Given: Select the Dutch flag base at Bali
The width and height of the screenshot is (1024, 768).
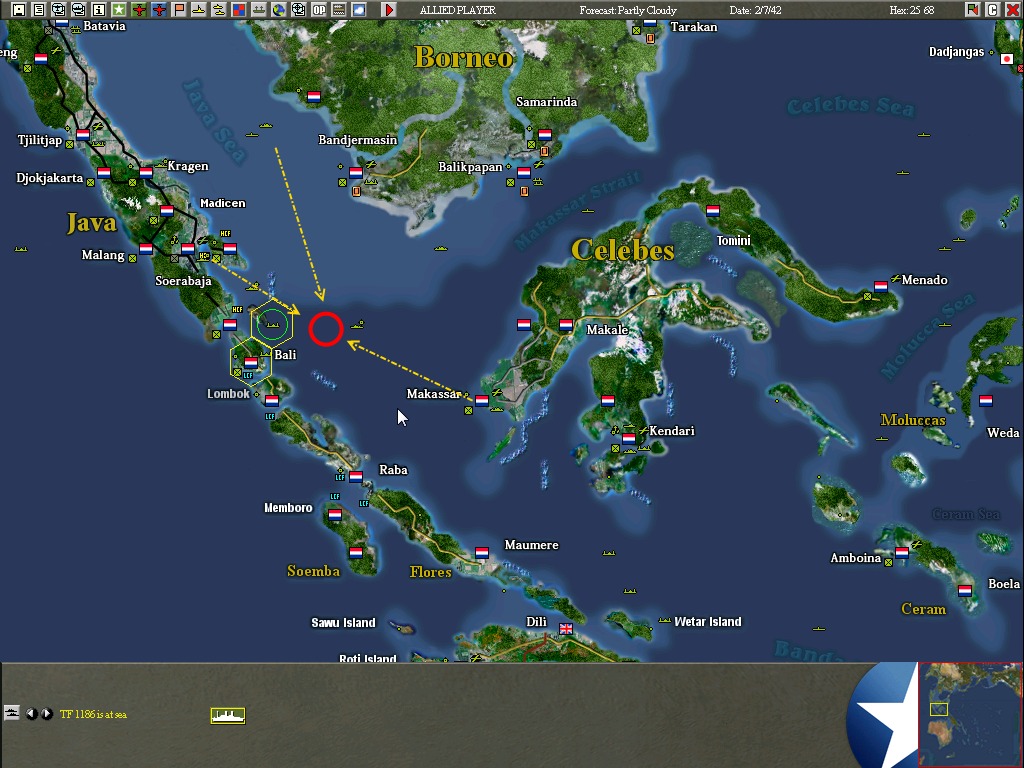Looking at the screenshot, I should [251, 362].
